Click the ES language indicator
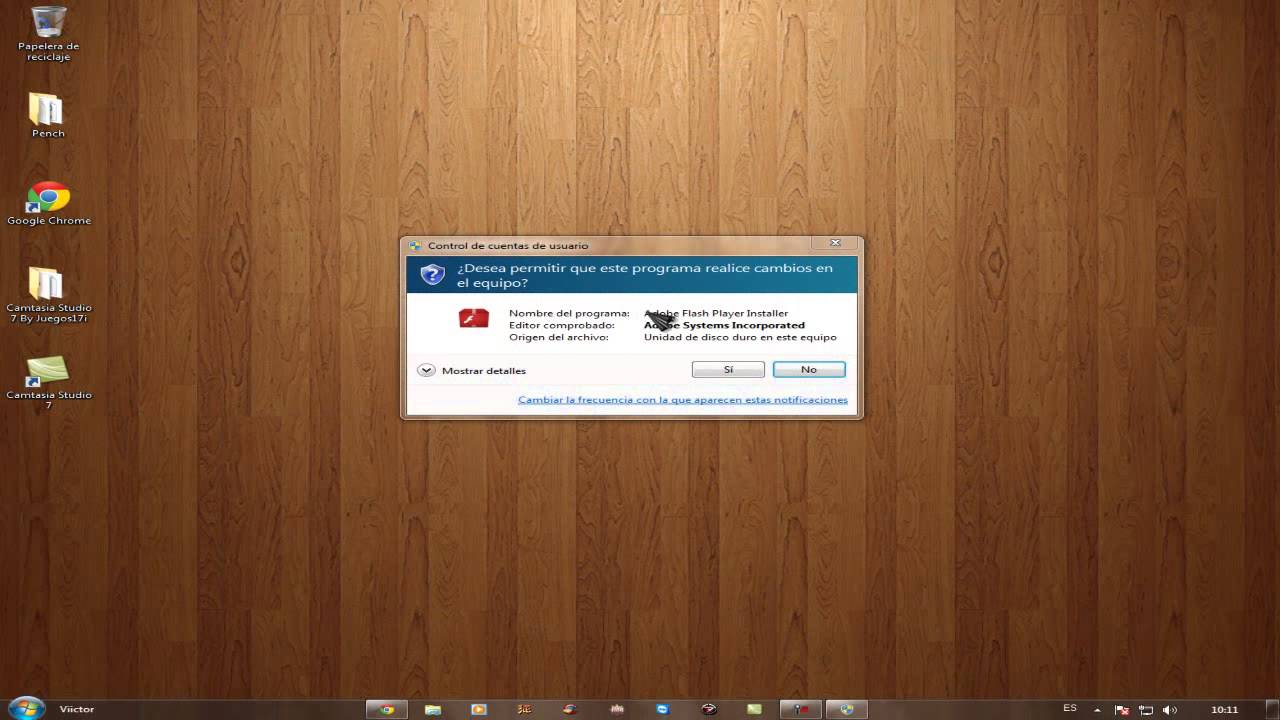The image size is (1280, 720). (x=1070, y=708)
